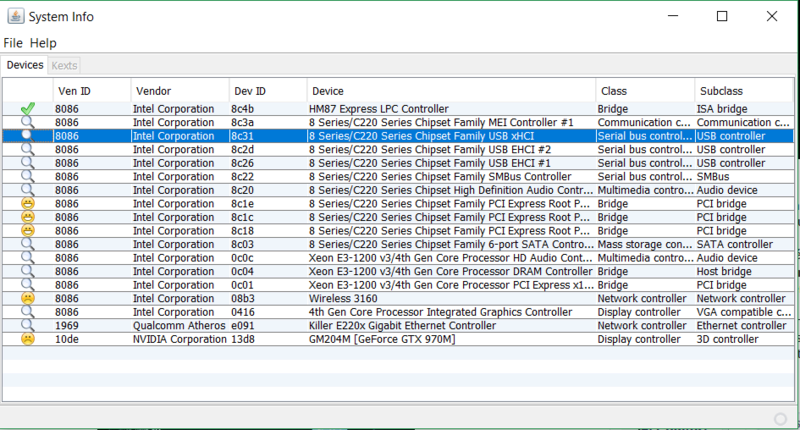Sort by the Device column header
The height and width of the screenshot is (430, 800).
(451, 91)
